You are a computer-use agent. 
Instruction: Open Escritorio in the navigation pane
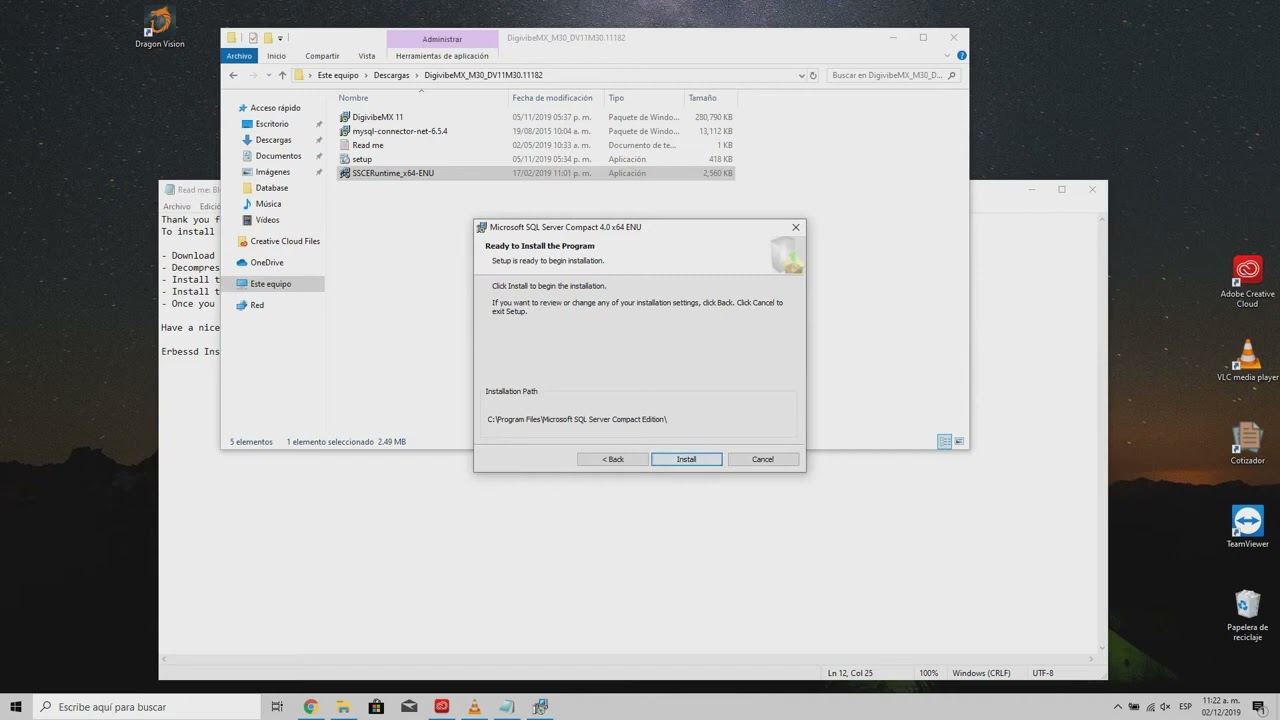272,124
